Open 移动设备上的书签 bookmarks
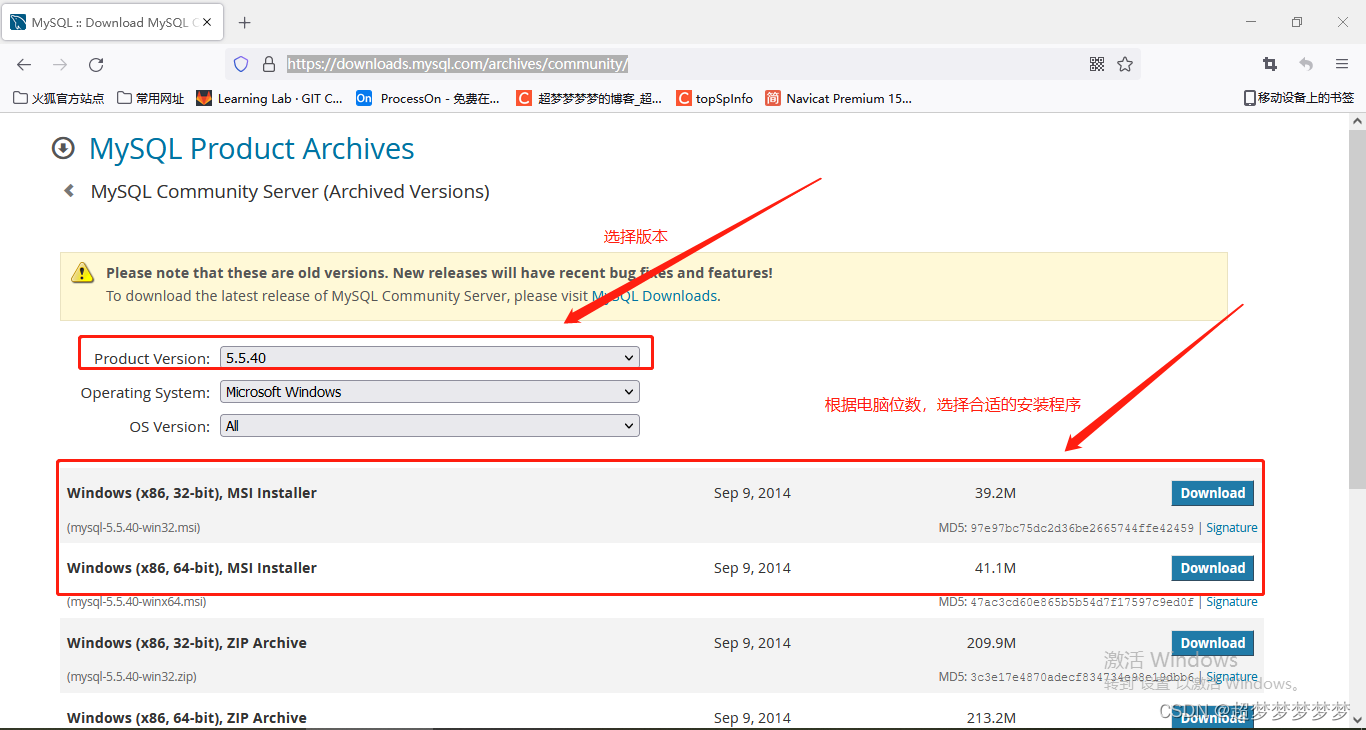 [x=1298, y=98]
